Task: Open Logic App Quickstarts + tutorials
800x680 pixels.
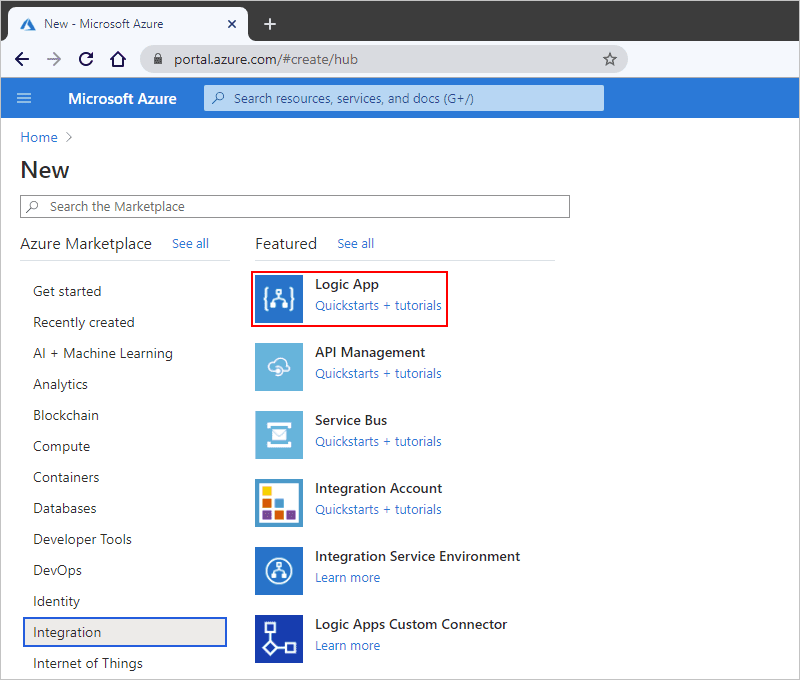Action: tap(378, 306)
